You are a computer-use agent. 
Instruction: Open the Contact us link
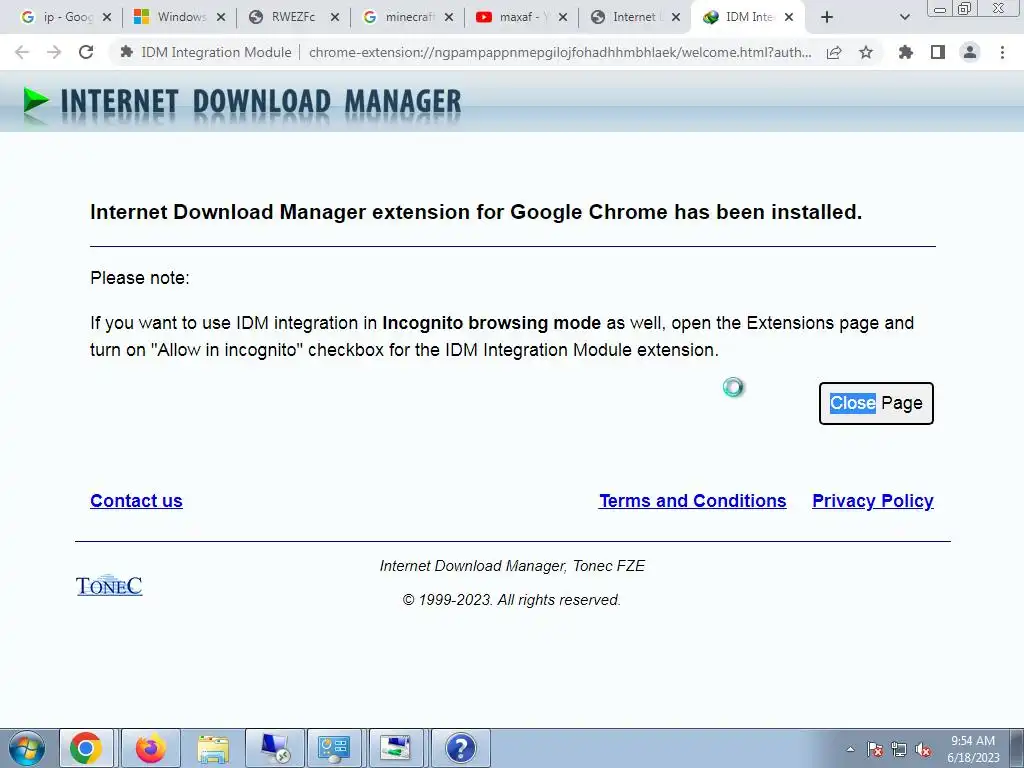[136, 501]
